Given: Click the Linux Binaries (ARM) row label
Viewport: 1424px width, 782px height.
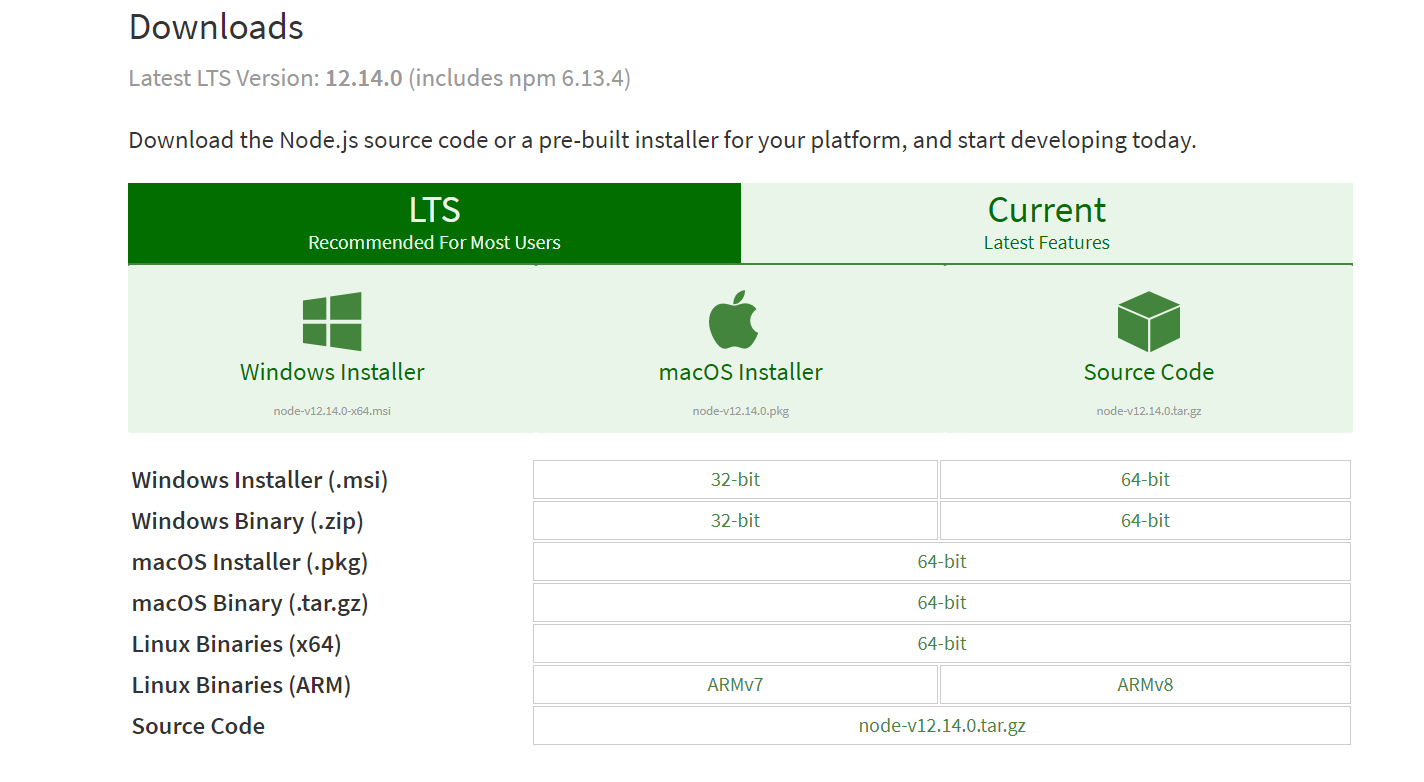Looking at the screenshot, I should click(x=241, y=685).
